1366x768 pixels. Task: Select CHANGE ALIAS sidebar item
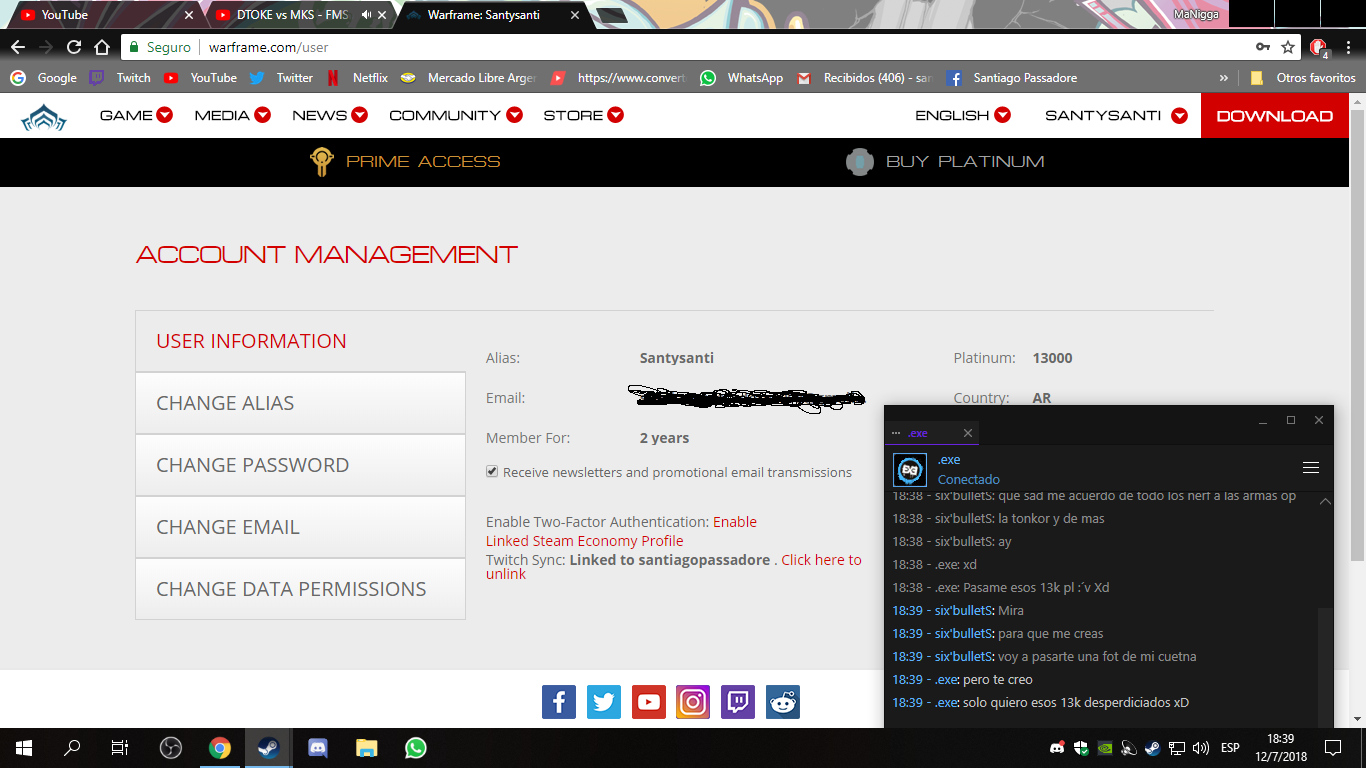coord(300,403)
